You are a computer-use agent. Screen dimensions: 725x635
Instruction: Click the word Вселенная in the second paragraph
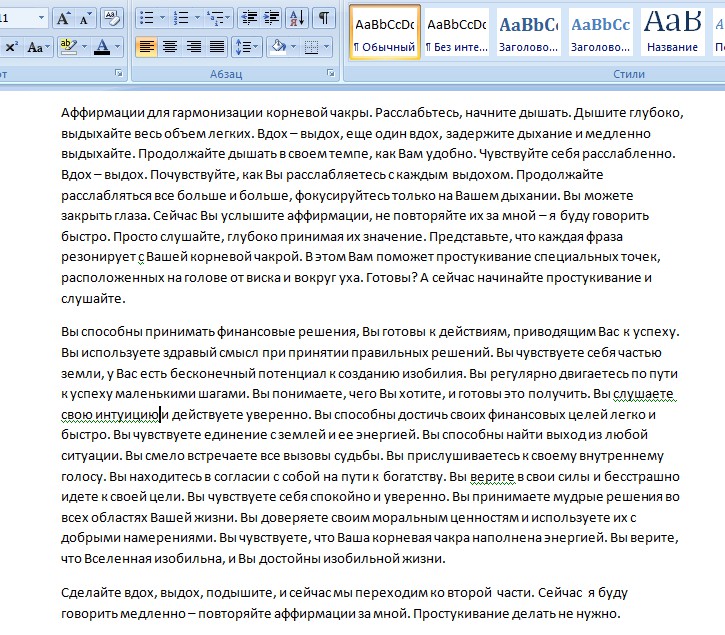click(x=117, y=559)
